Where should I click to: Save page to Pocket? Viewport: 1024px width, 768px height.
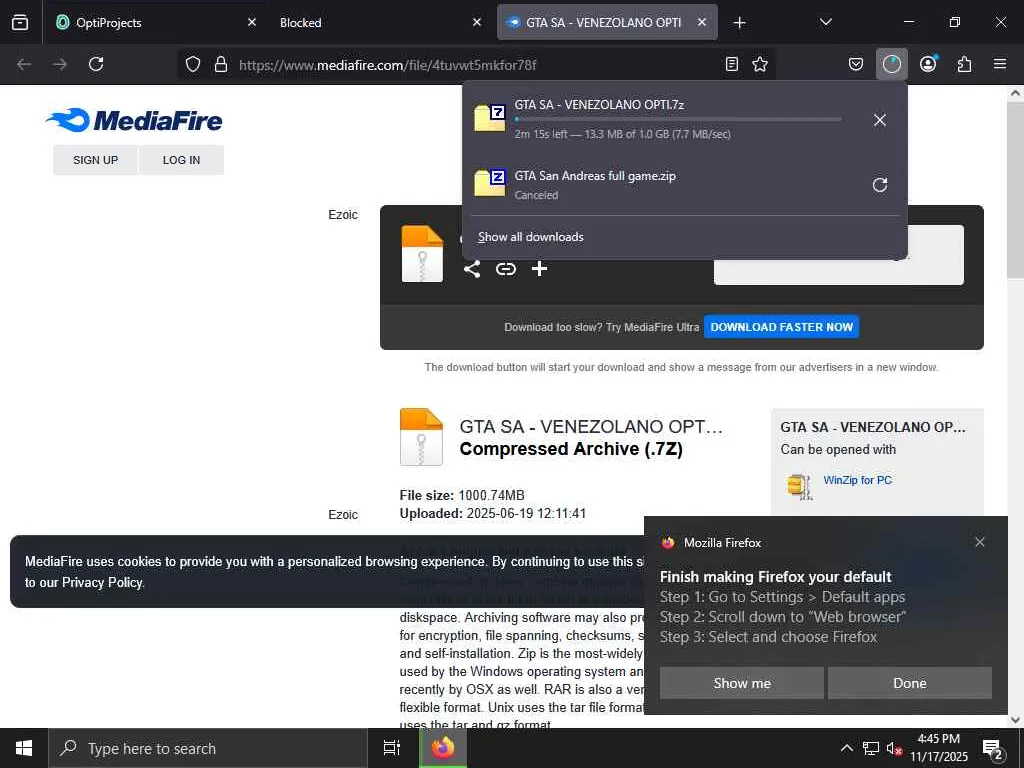pos(856,64)
